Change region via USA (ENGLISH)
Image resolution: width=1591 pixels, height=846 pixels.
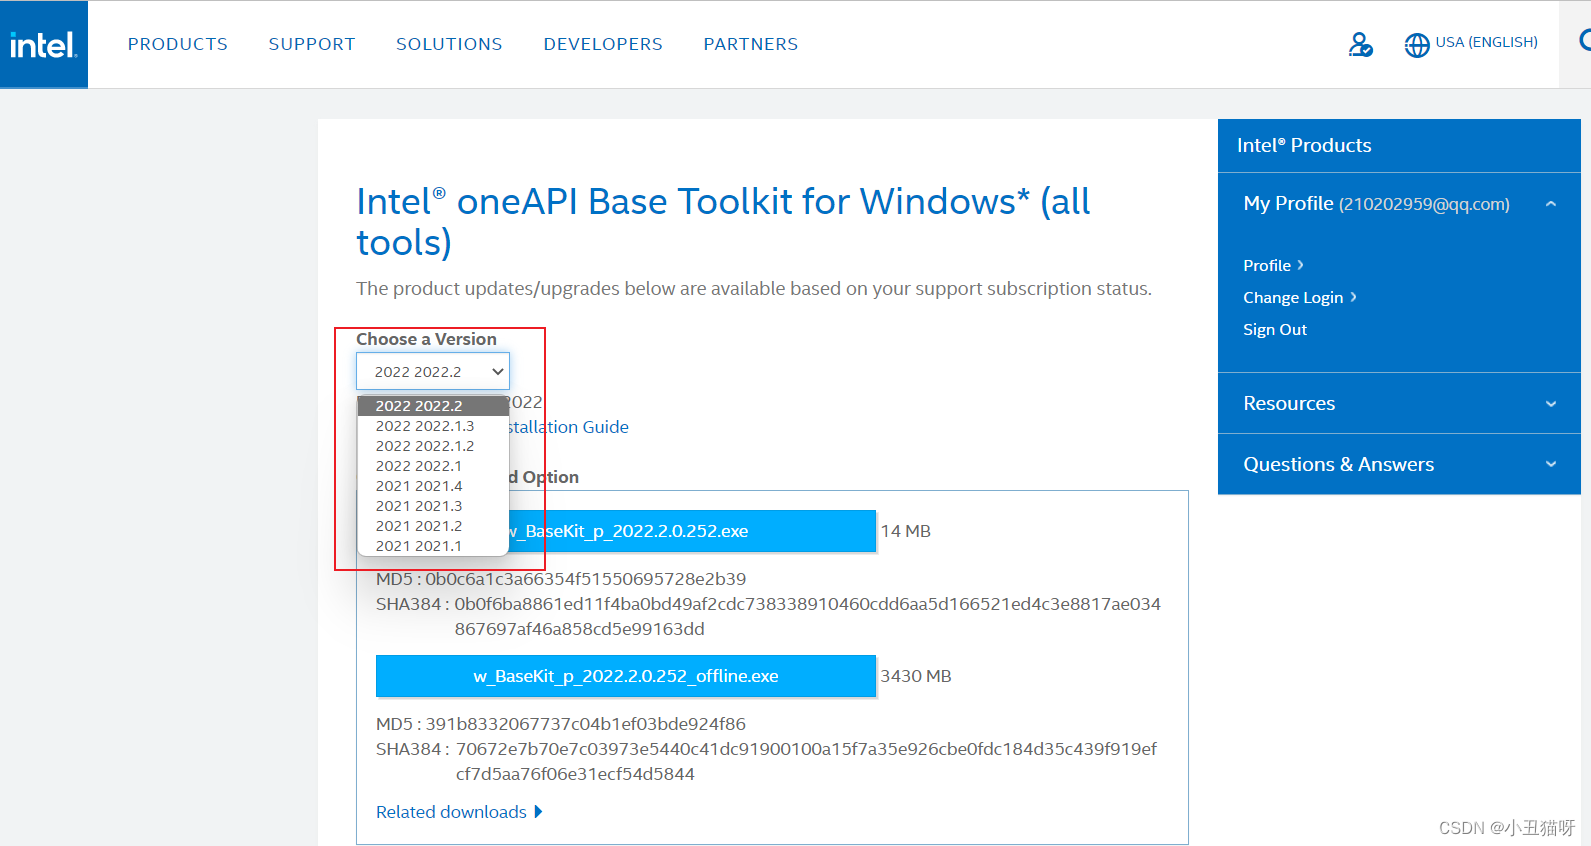coord(1487,42)
